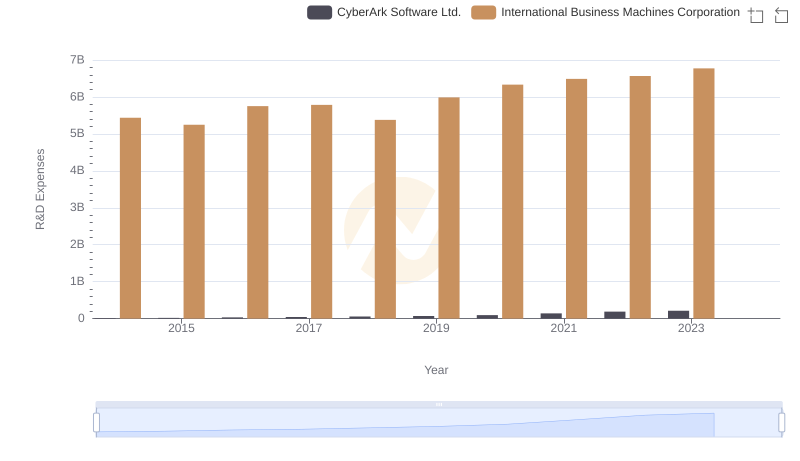Toggle International Business Machines Corporation legend series

coord(606,12)
